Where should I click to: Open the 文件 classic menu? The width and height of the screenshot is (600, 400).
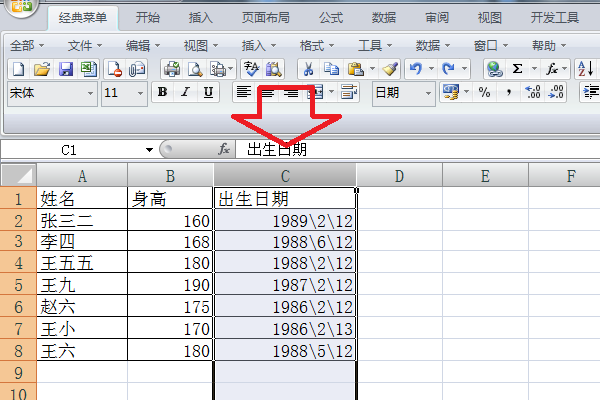click(x=85, y=46)
